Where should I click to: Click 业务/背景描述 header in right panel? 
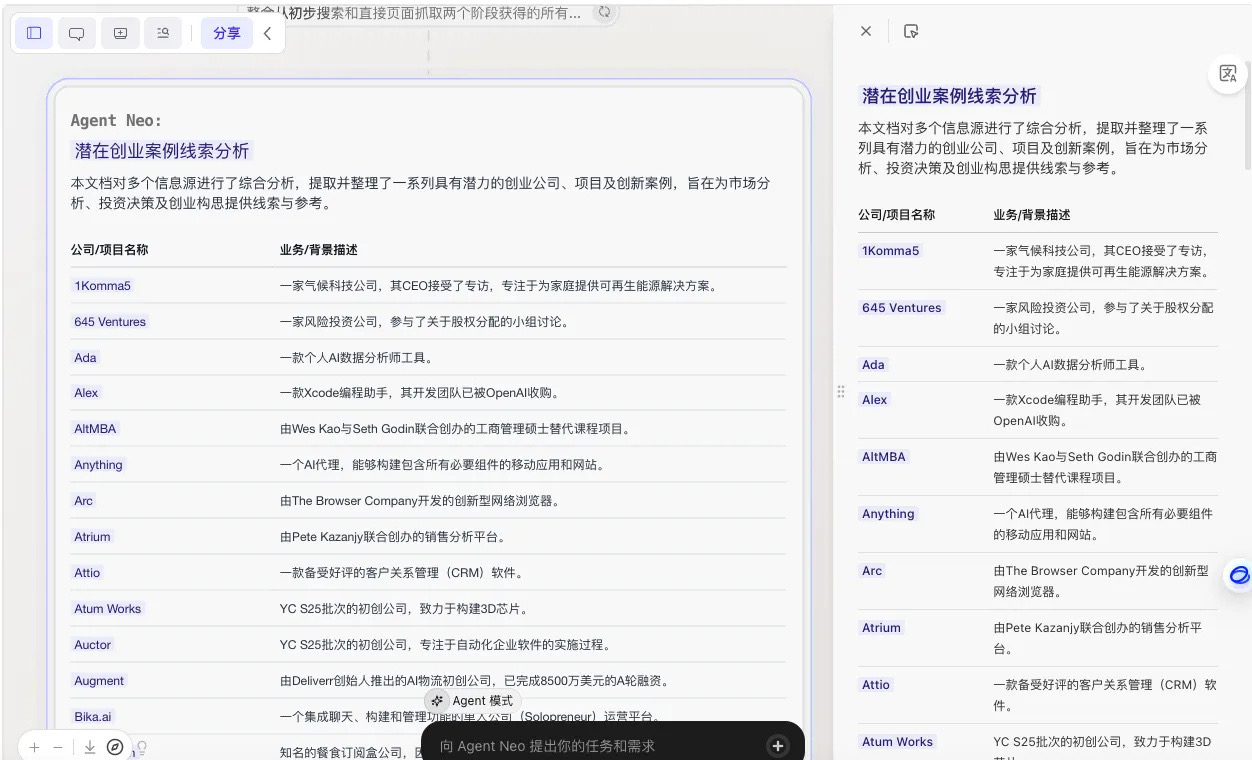point(1032,215)
